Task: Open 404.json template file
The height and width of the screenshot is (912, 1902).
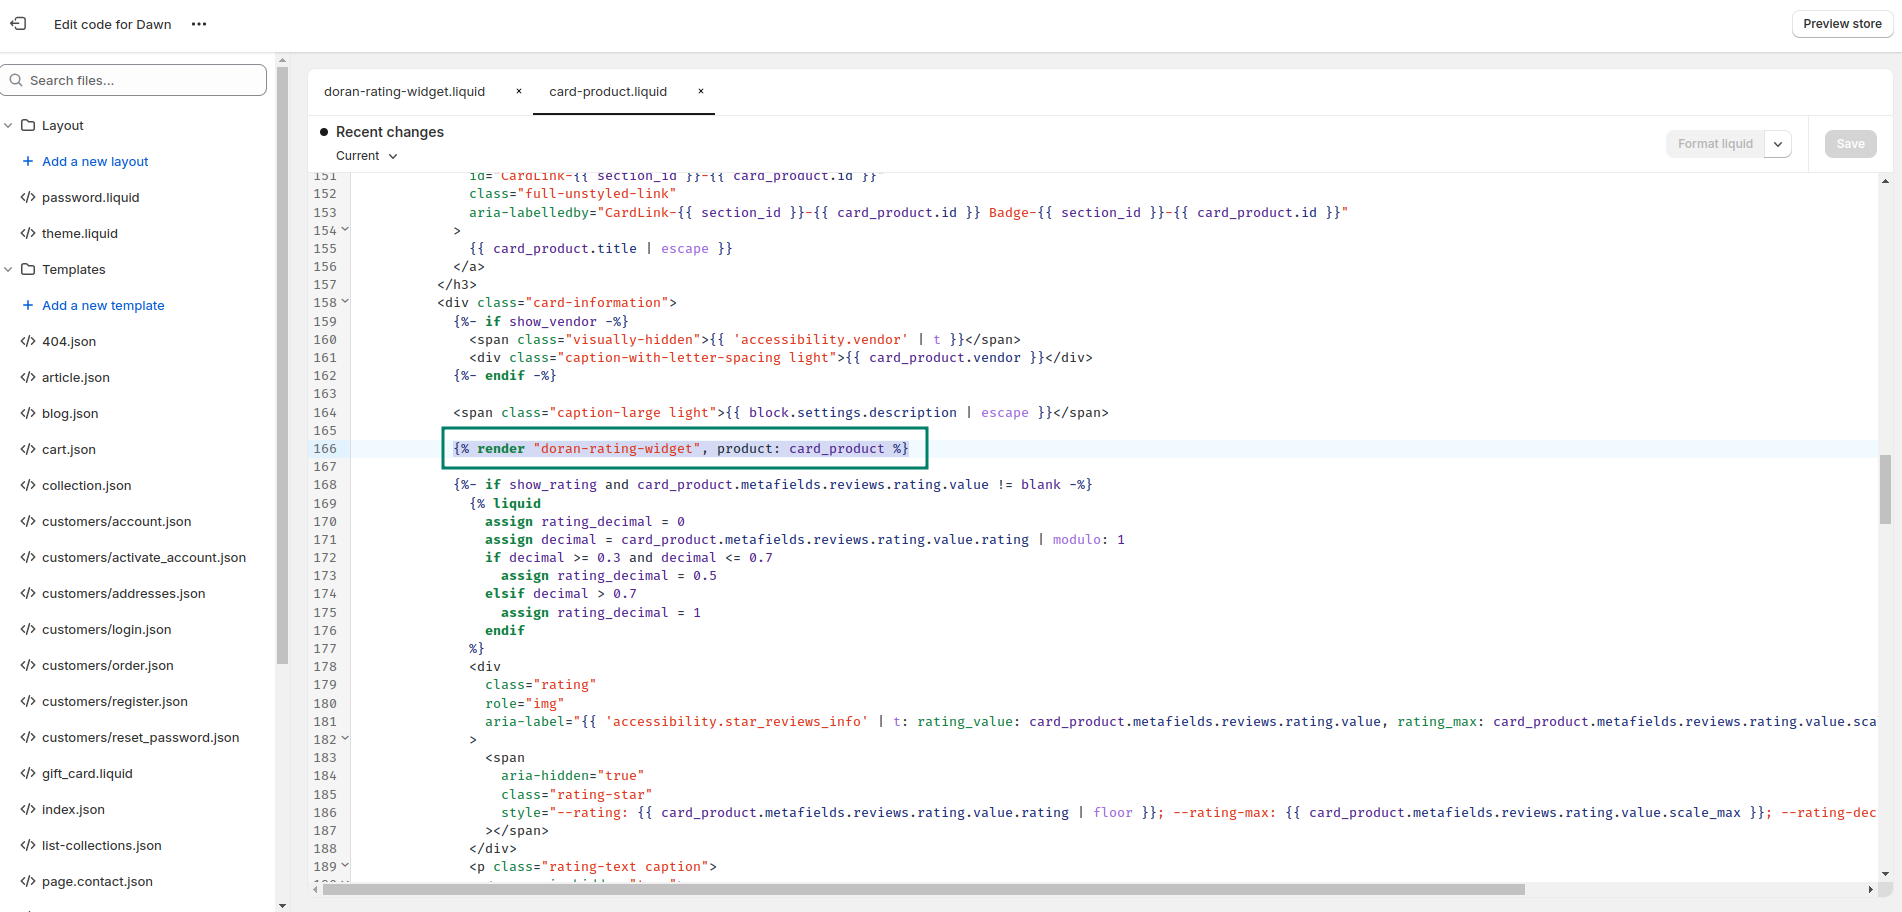Action: click(69, 342)
